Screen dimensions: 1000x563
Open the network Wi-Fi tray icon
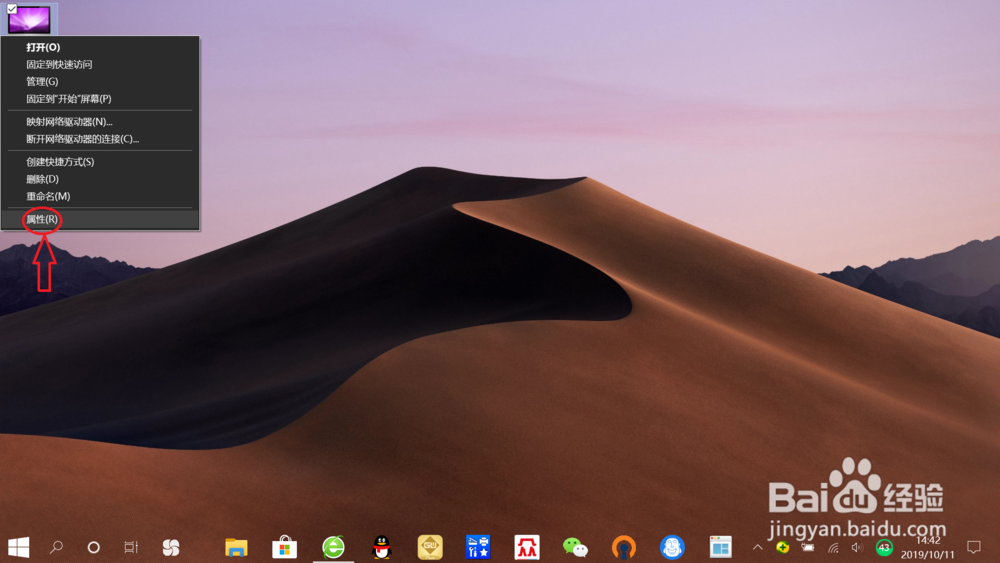pyautogui.click(x=833, y=548)
